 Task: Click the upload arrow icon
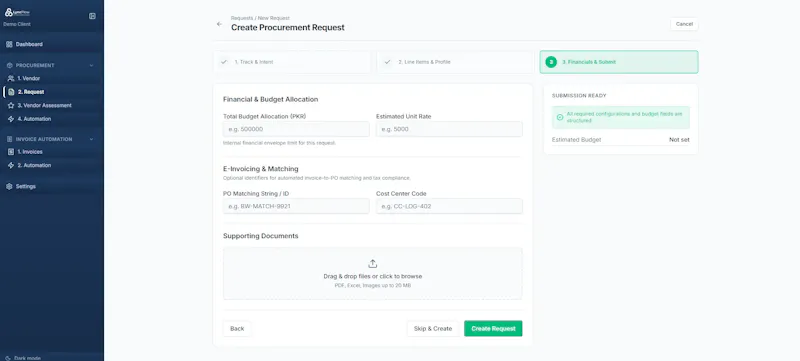(x=372, y=264)
